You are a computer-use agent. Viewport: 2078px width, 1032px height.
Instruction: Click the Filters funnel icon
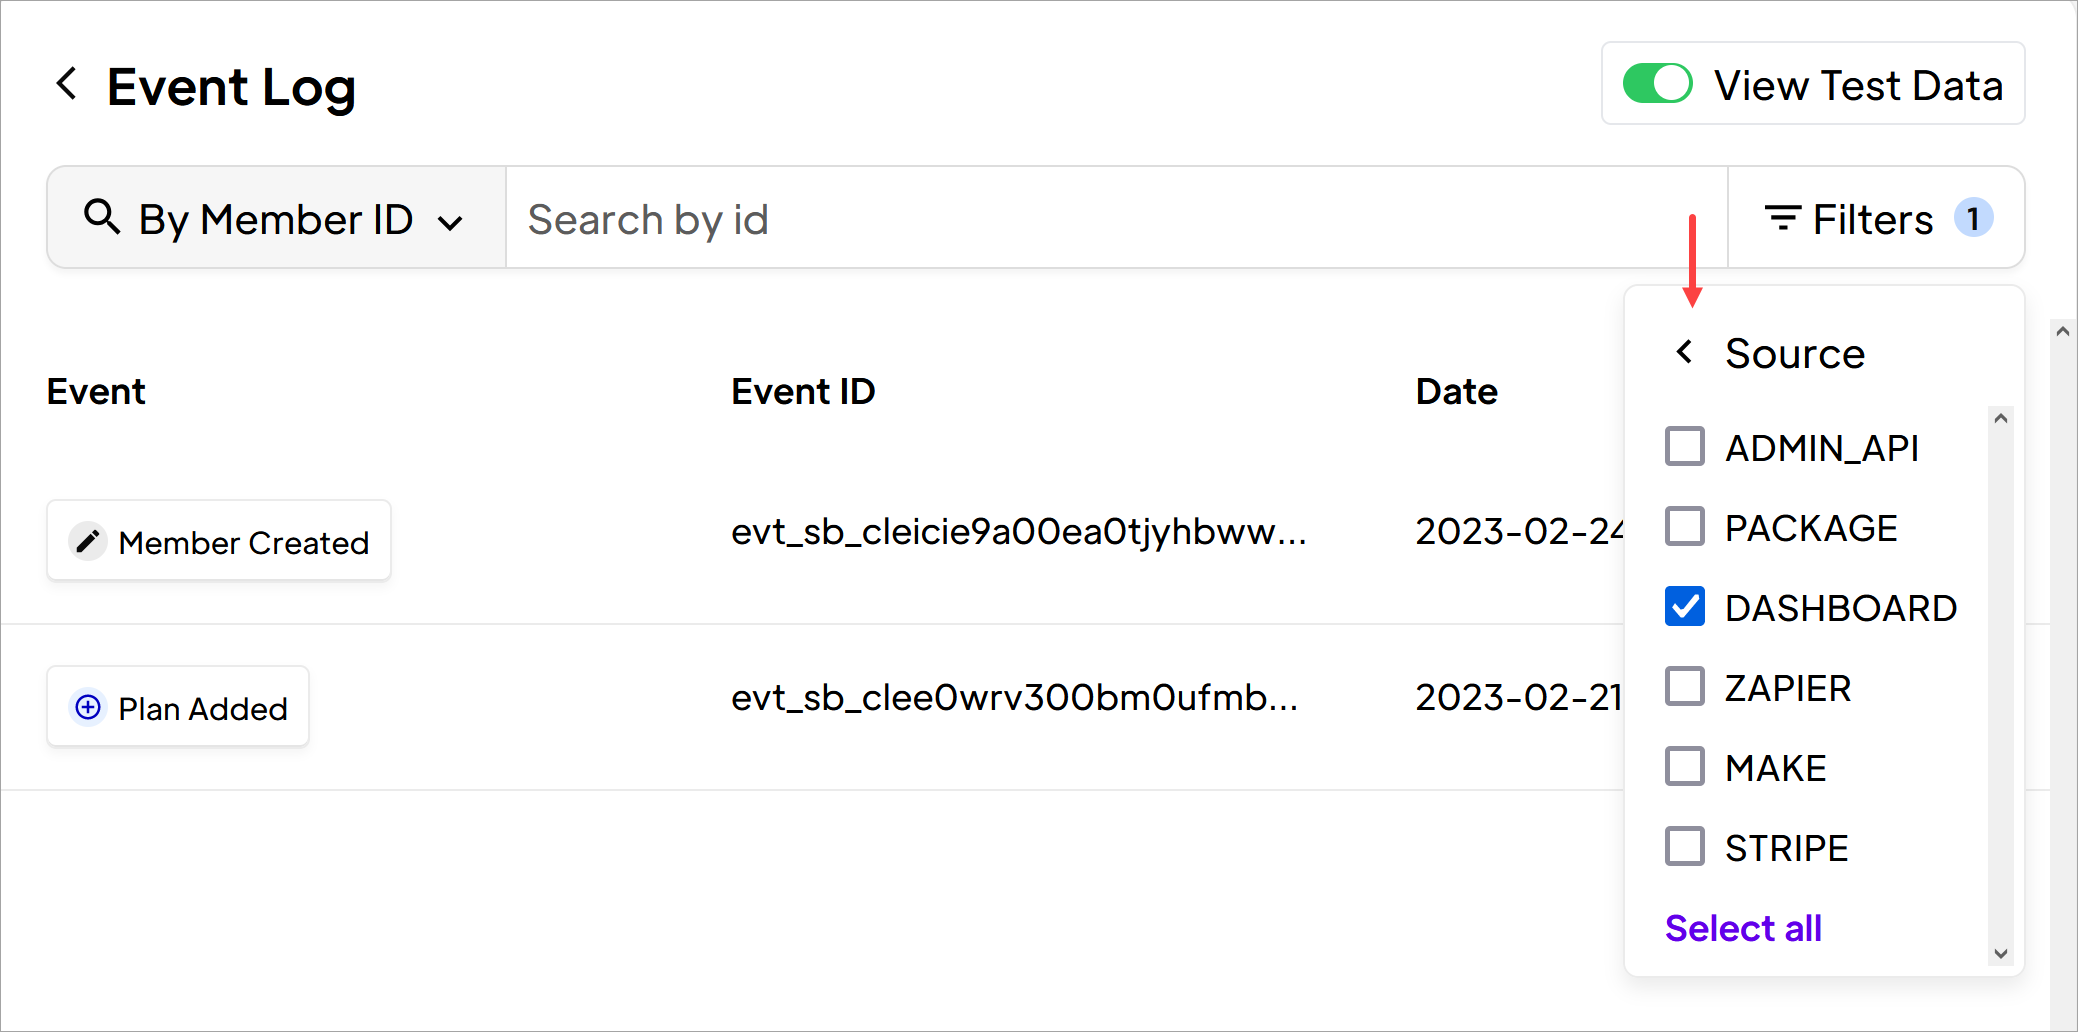(1782, 218)
